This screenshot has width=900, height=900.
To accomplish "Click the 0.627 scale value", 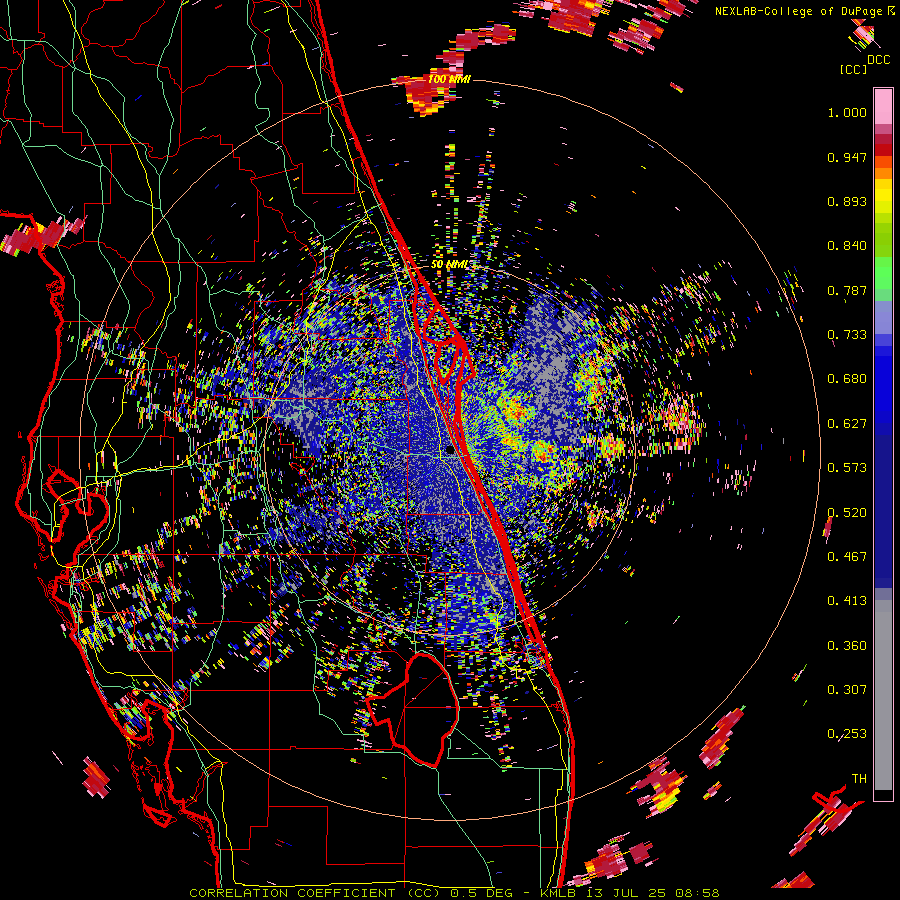I will pyautogui.click(x=847, y=424).
